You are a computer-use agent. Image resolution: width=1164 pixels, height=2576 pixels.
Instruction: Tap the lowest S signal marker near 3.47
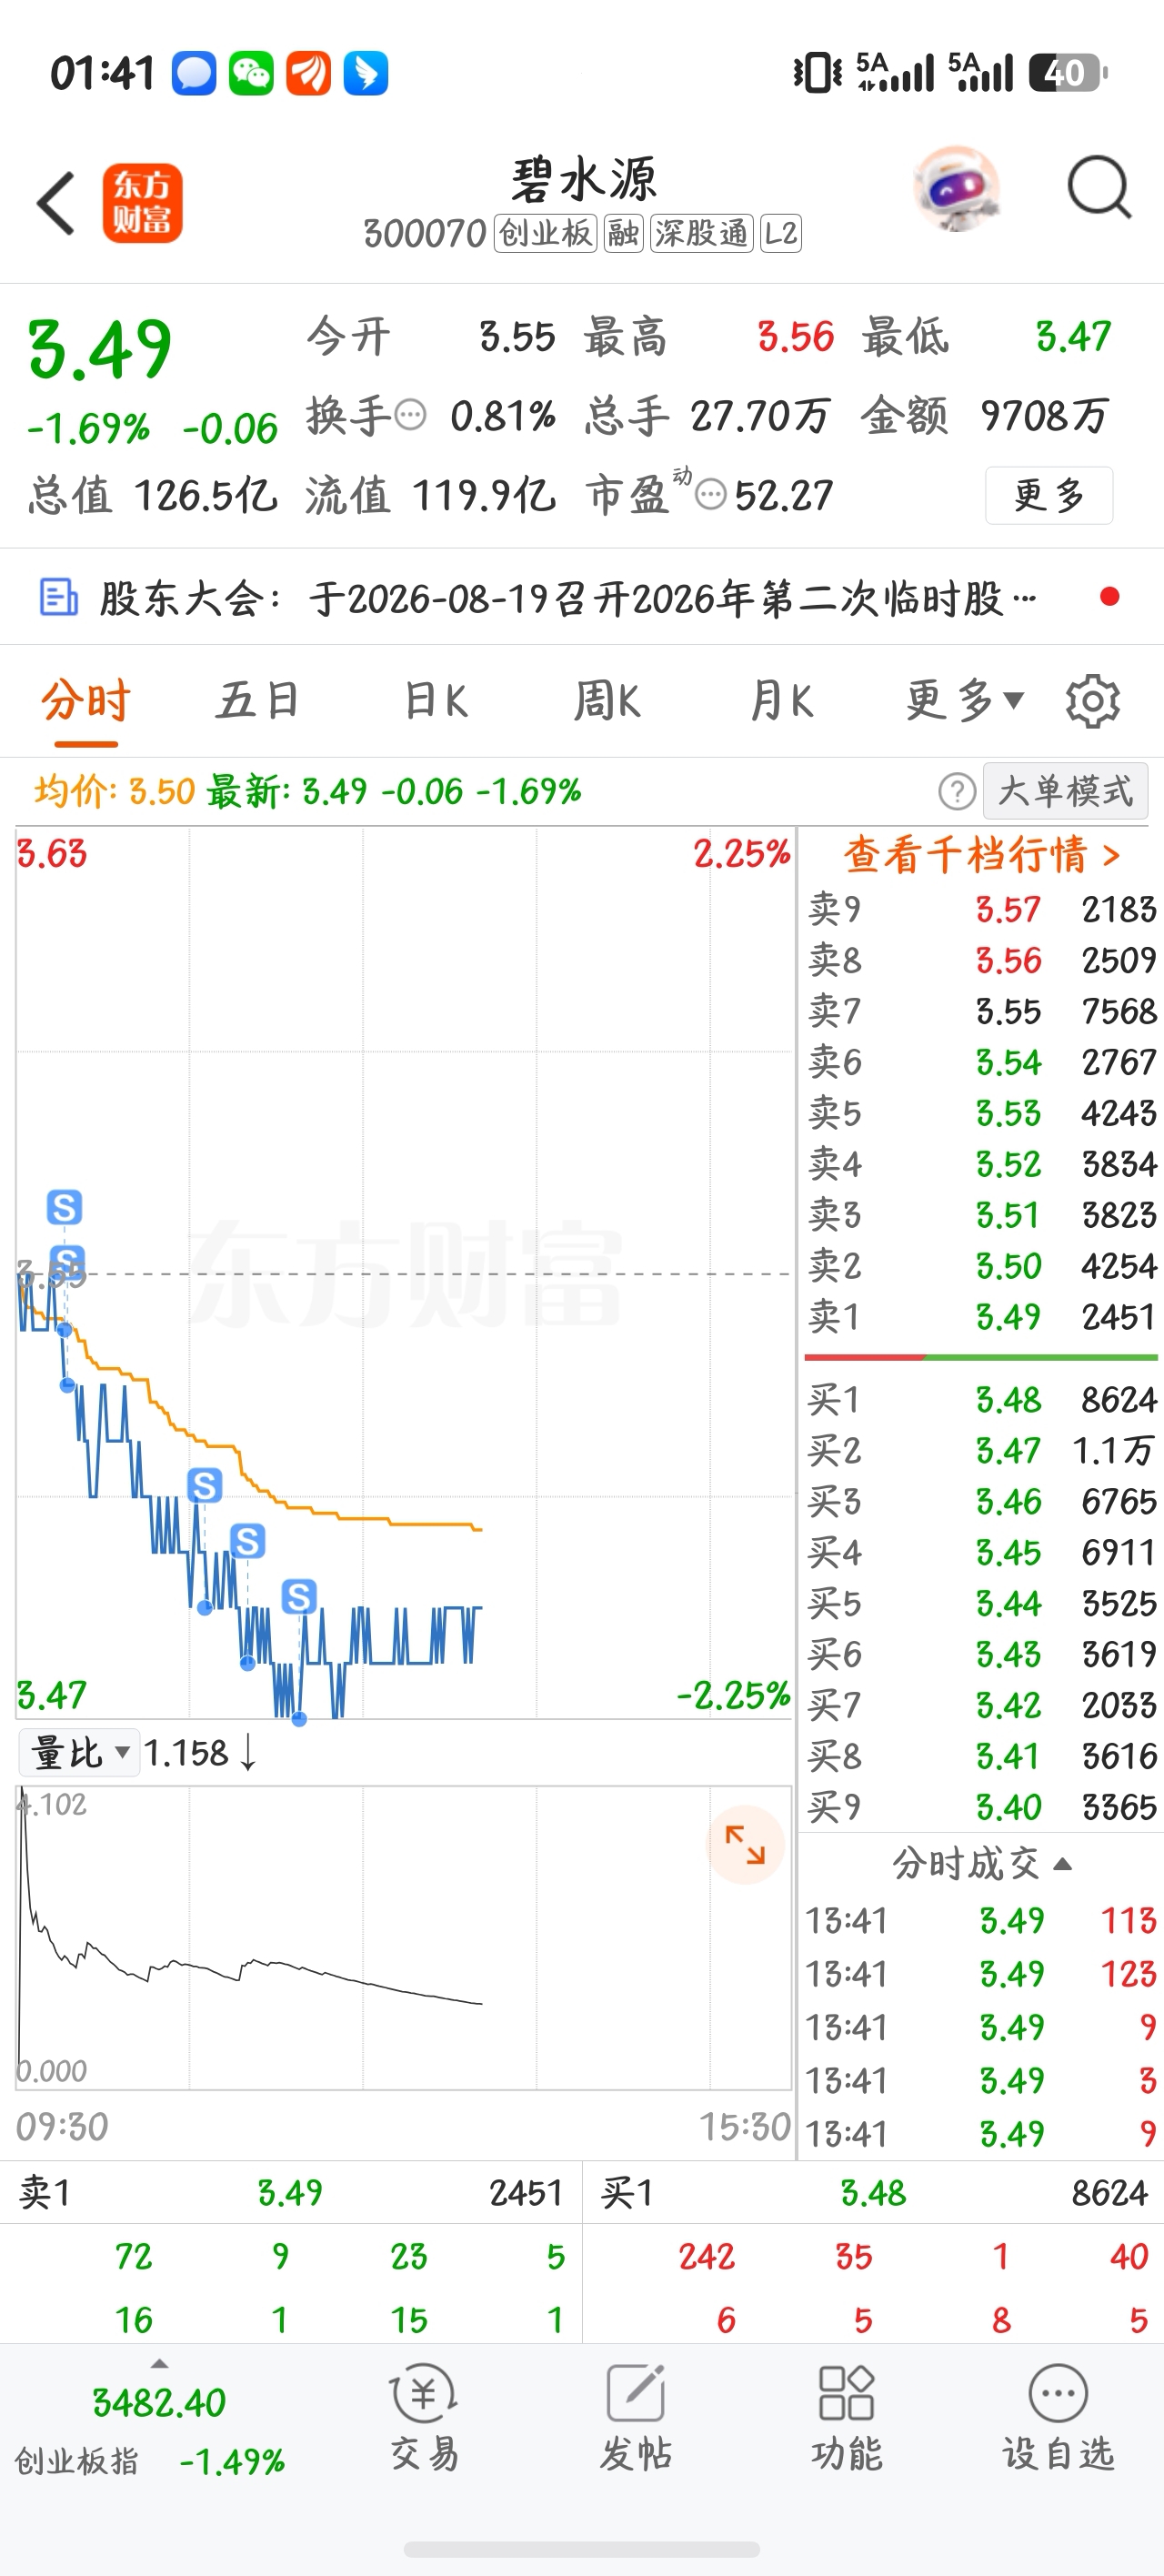pos(299,1596)
